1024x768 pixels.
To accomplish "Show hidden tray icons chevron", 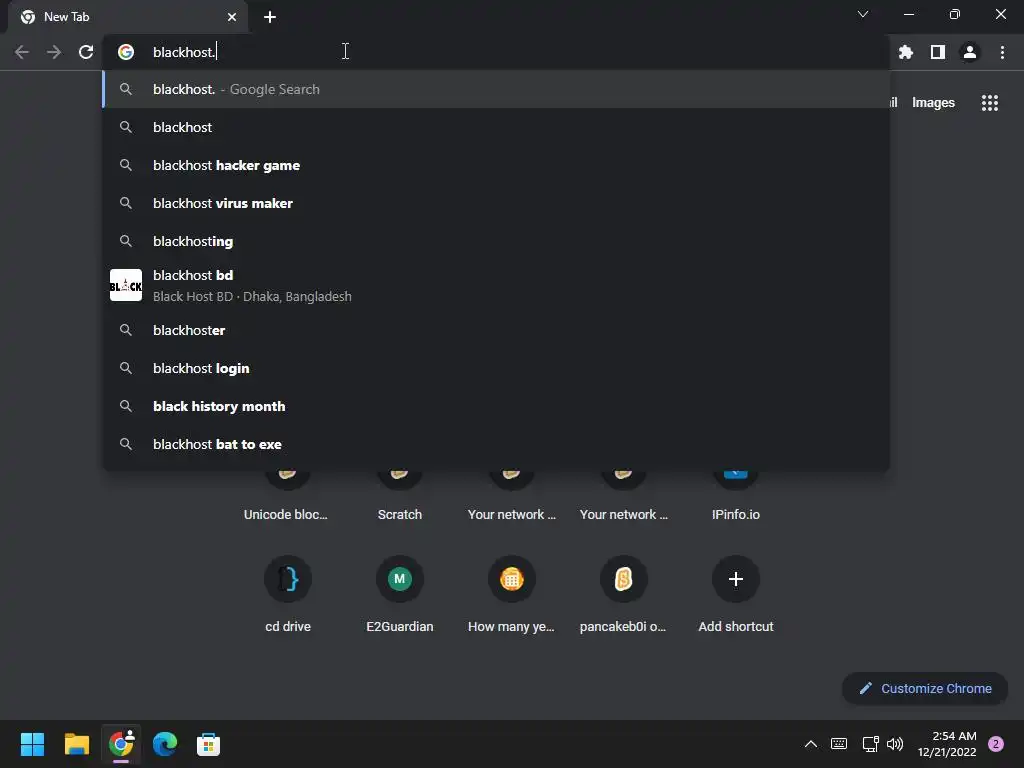I will 810,744.
